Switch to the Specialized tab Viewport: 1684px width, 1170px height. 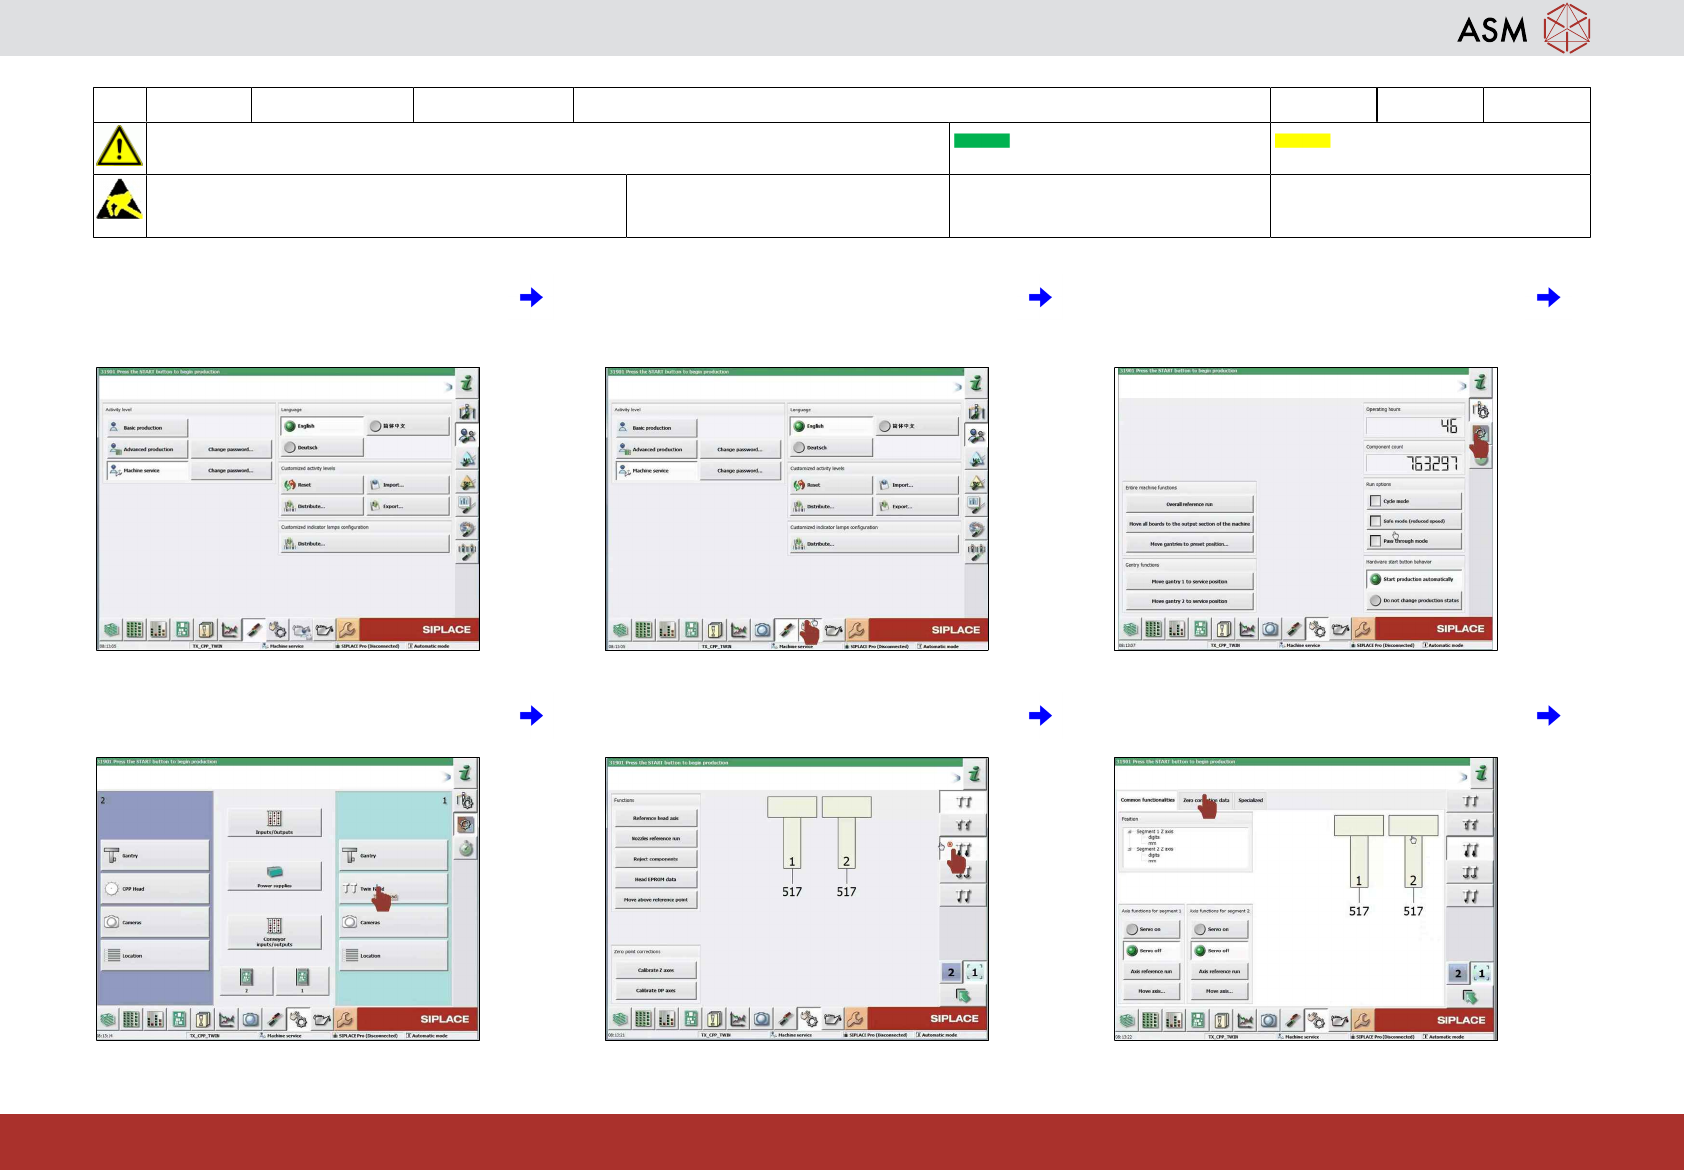pos(1251,800)
